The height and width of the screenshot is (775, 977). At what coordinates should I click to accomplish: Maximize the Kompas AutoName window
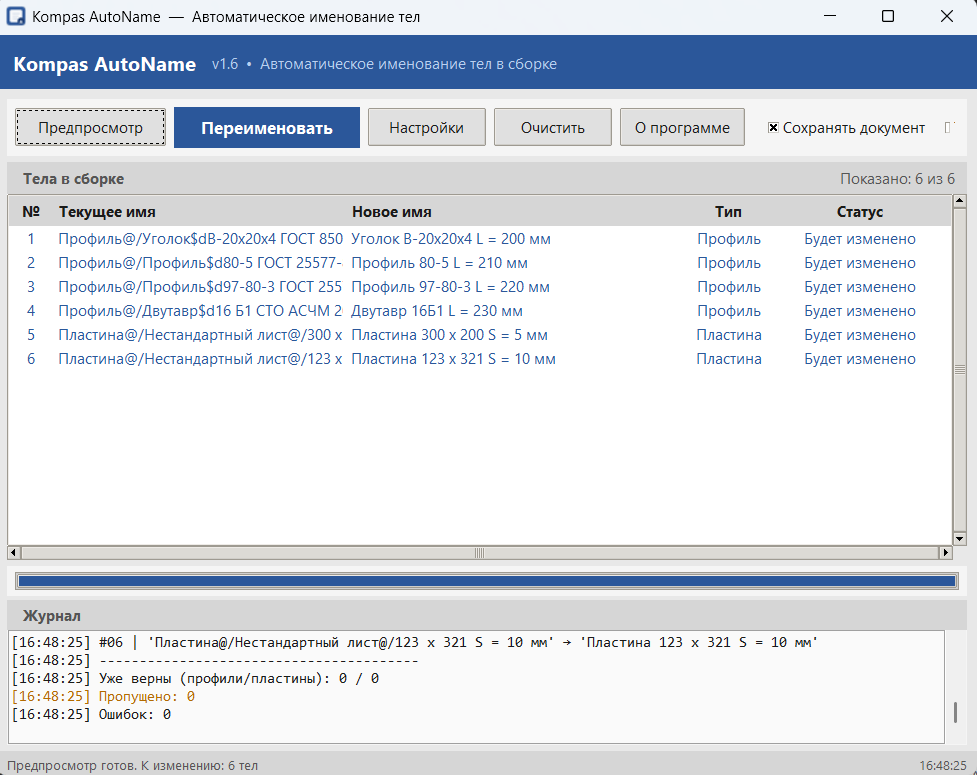coord(888,16)
